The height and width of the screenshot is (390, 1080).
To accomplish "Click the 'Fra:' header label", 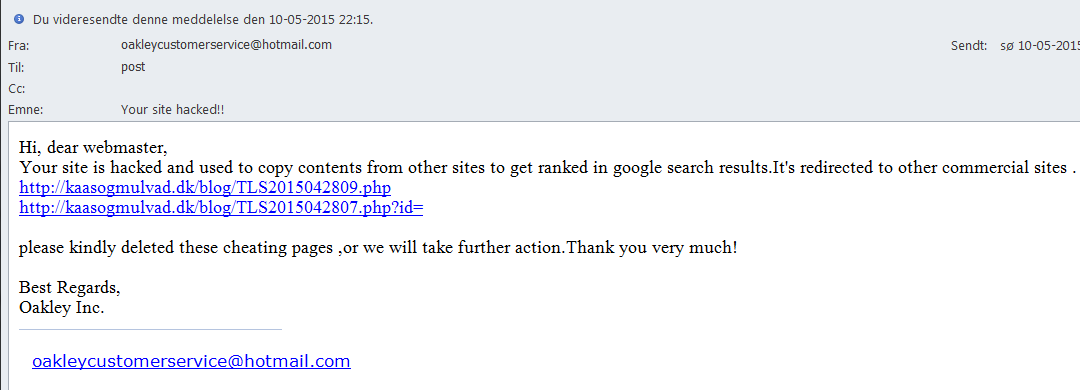I will [x=19, y=47].
